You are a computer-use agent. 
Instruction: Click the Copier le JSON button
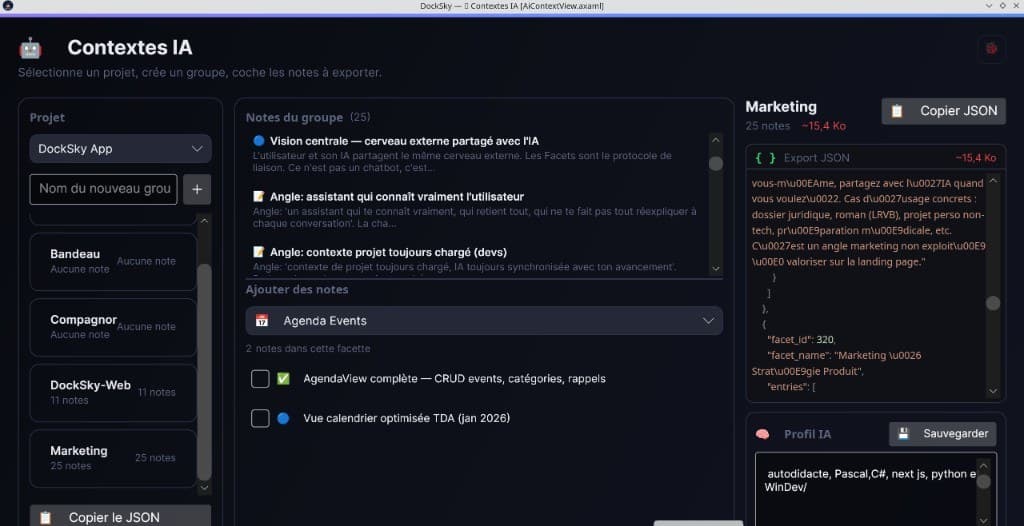[x=120, y=516]
